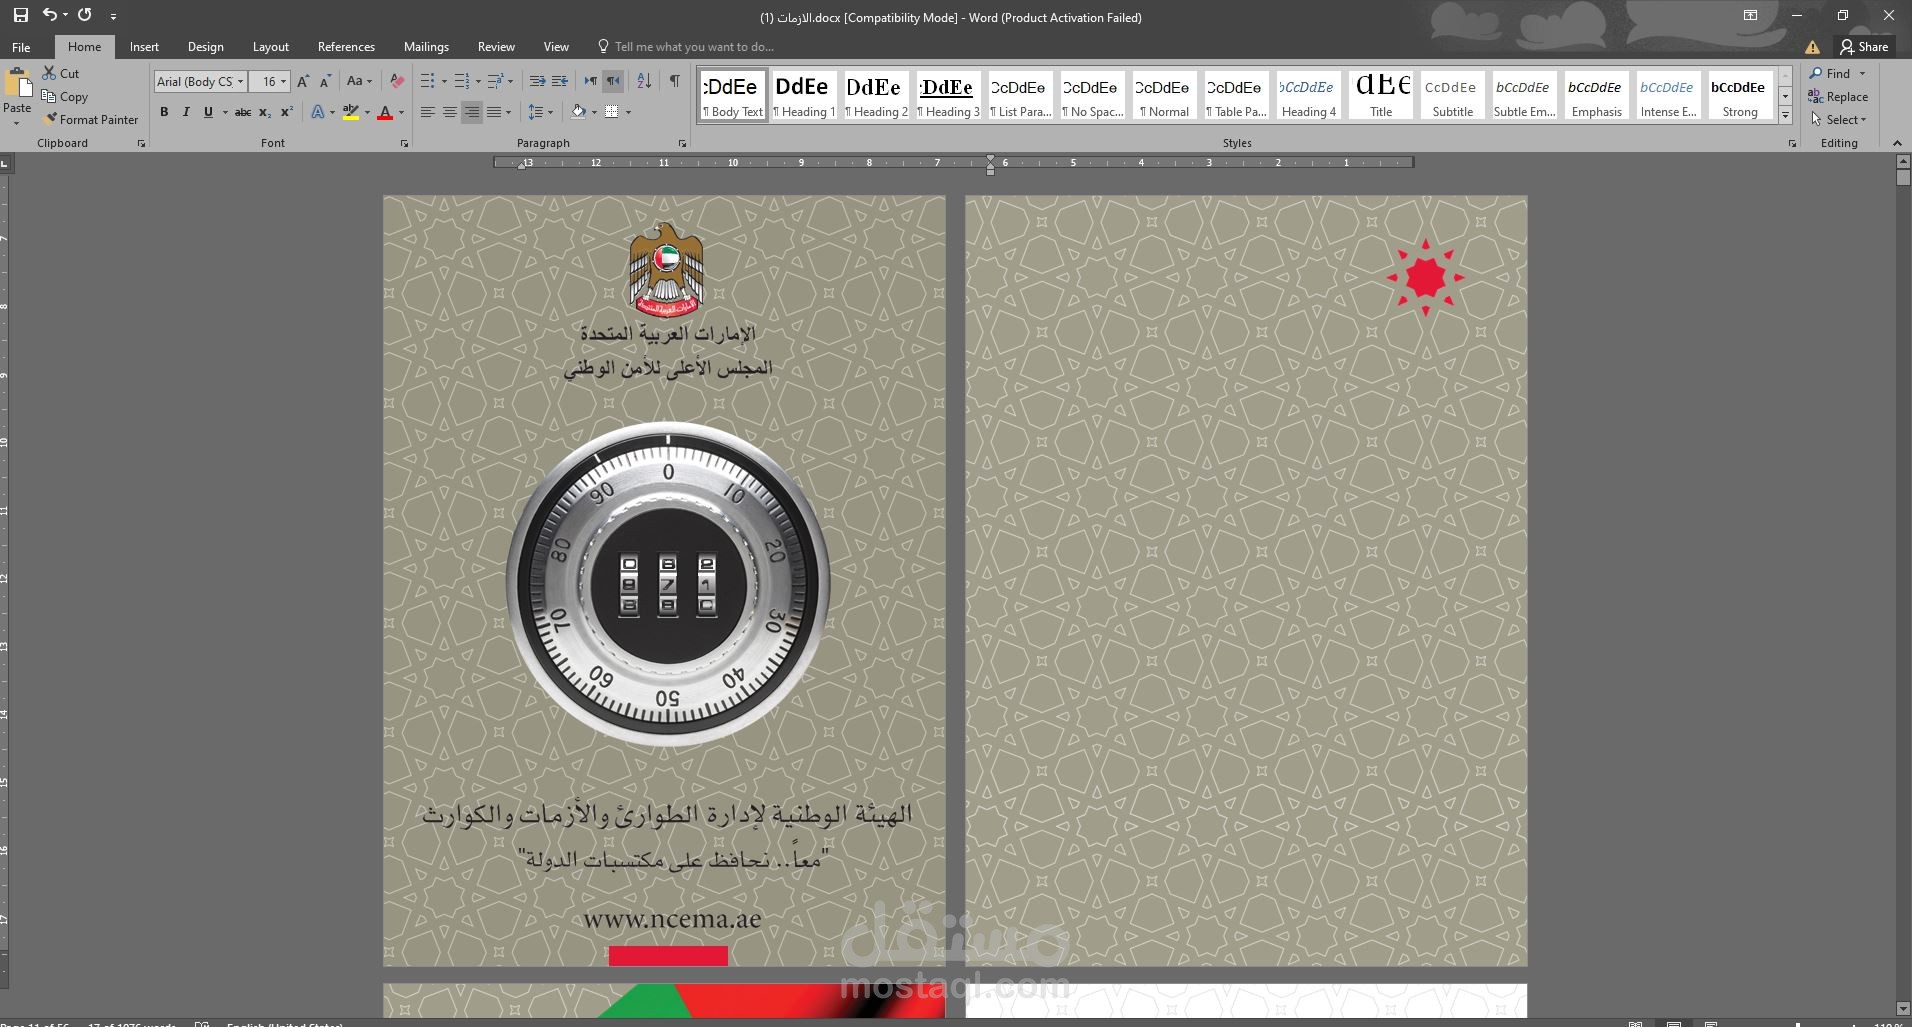The width and height of the screenshot is (1912, 1027).
Task: Copy the selection to clipboard
Action: 65,97
